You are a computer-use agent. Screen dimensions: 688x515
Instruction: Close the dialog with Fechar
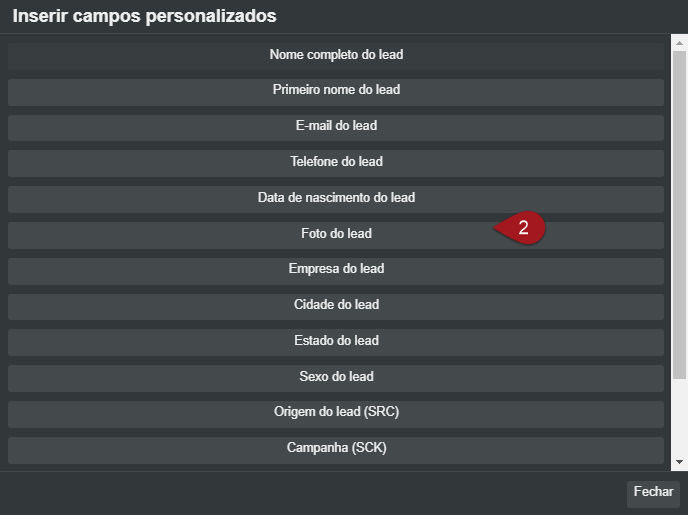point(653,492)
